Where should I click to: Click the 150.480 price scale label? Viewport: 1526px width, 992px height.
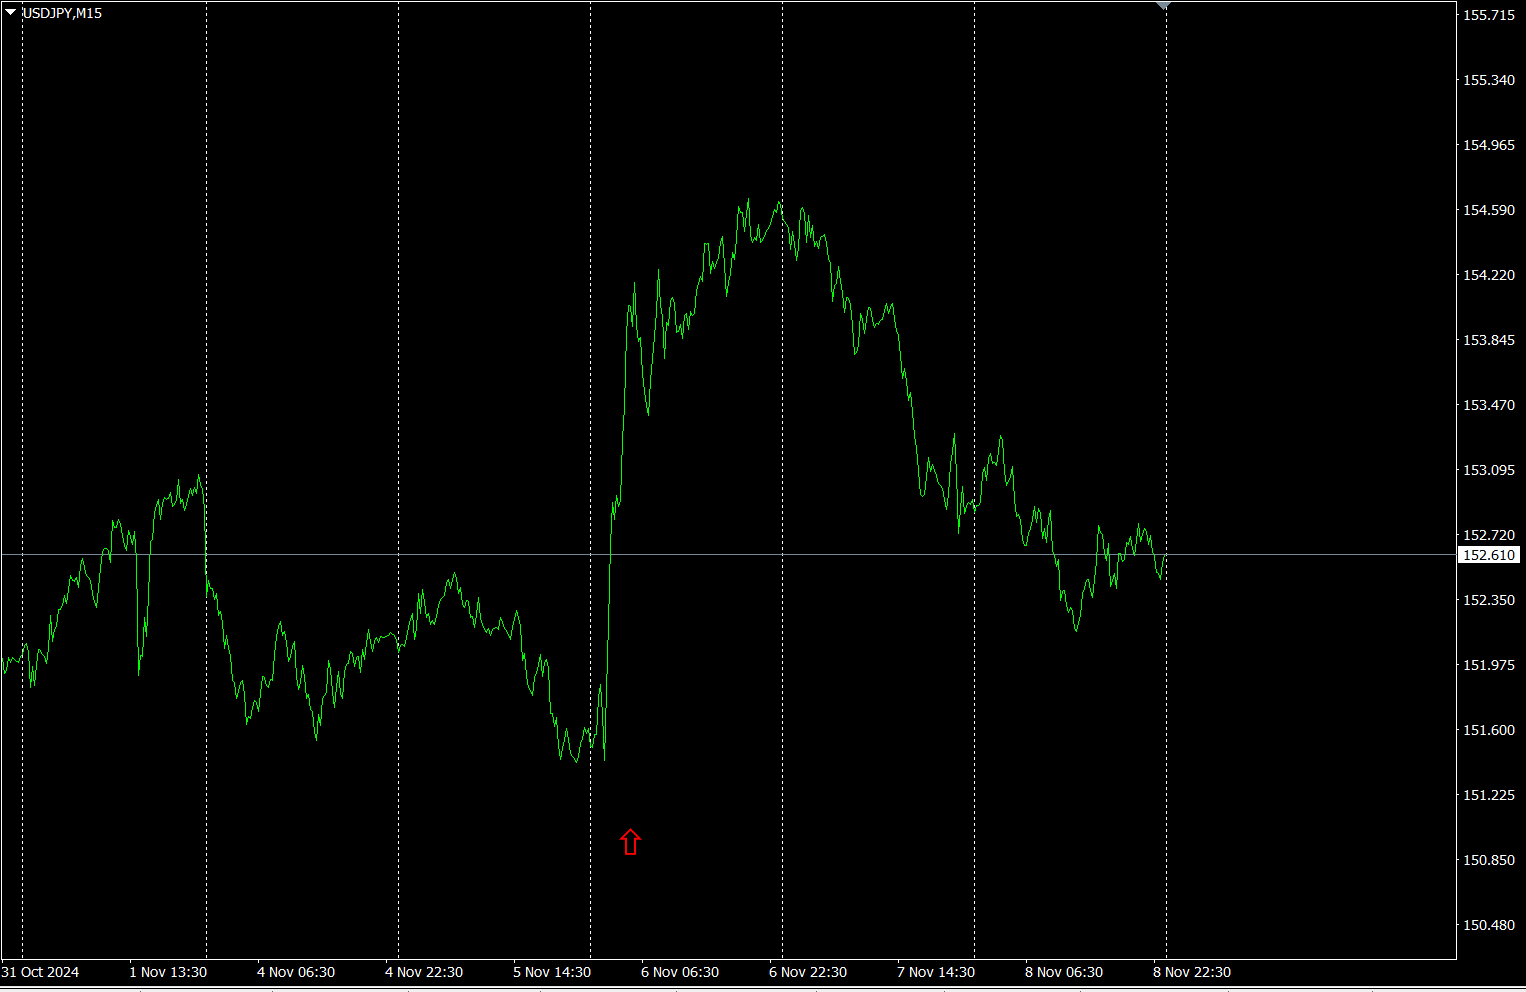(1489, 925)
